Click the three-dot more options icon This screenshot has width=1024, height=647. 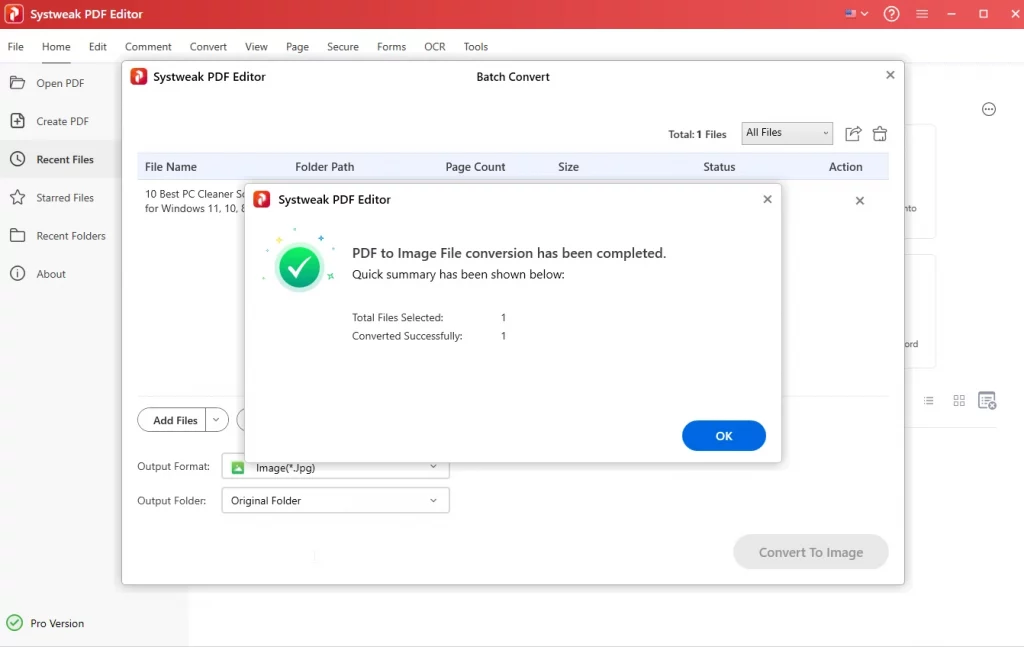[989, 109]
